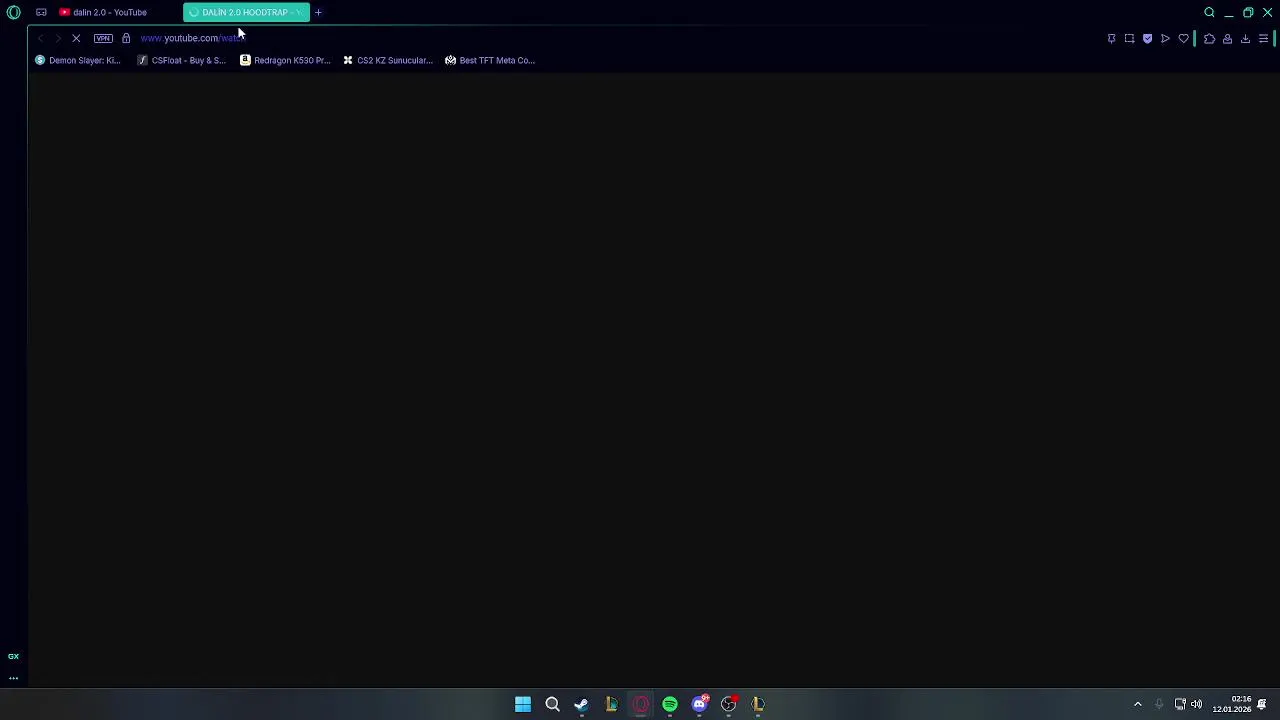
Task: Click the tab search magnifier in the title bar
Action: (1209, 12)
